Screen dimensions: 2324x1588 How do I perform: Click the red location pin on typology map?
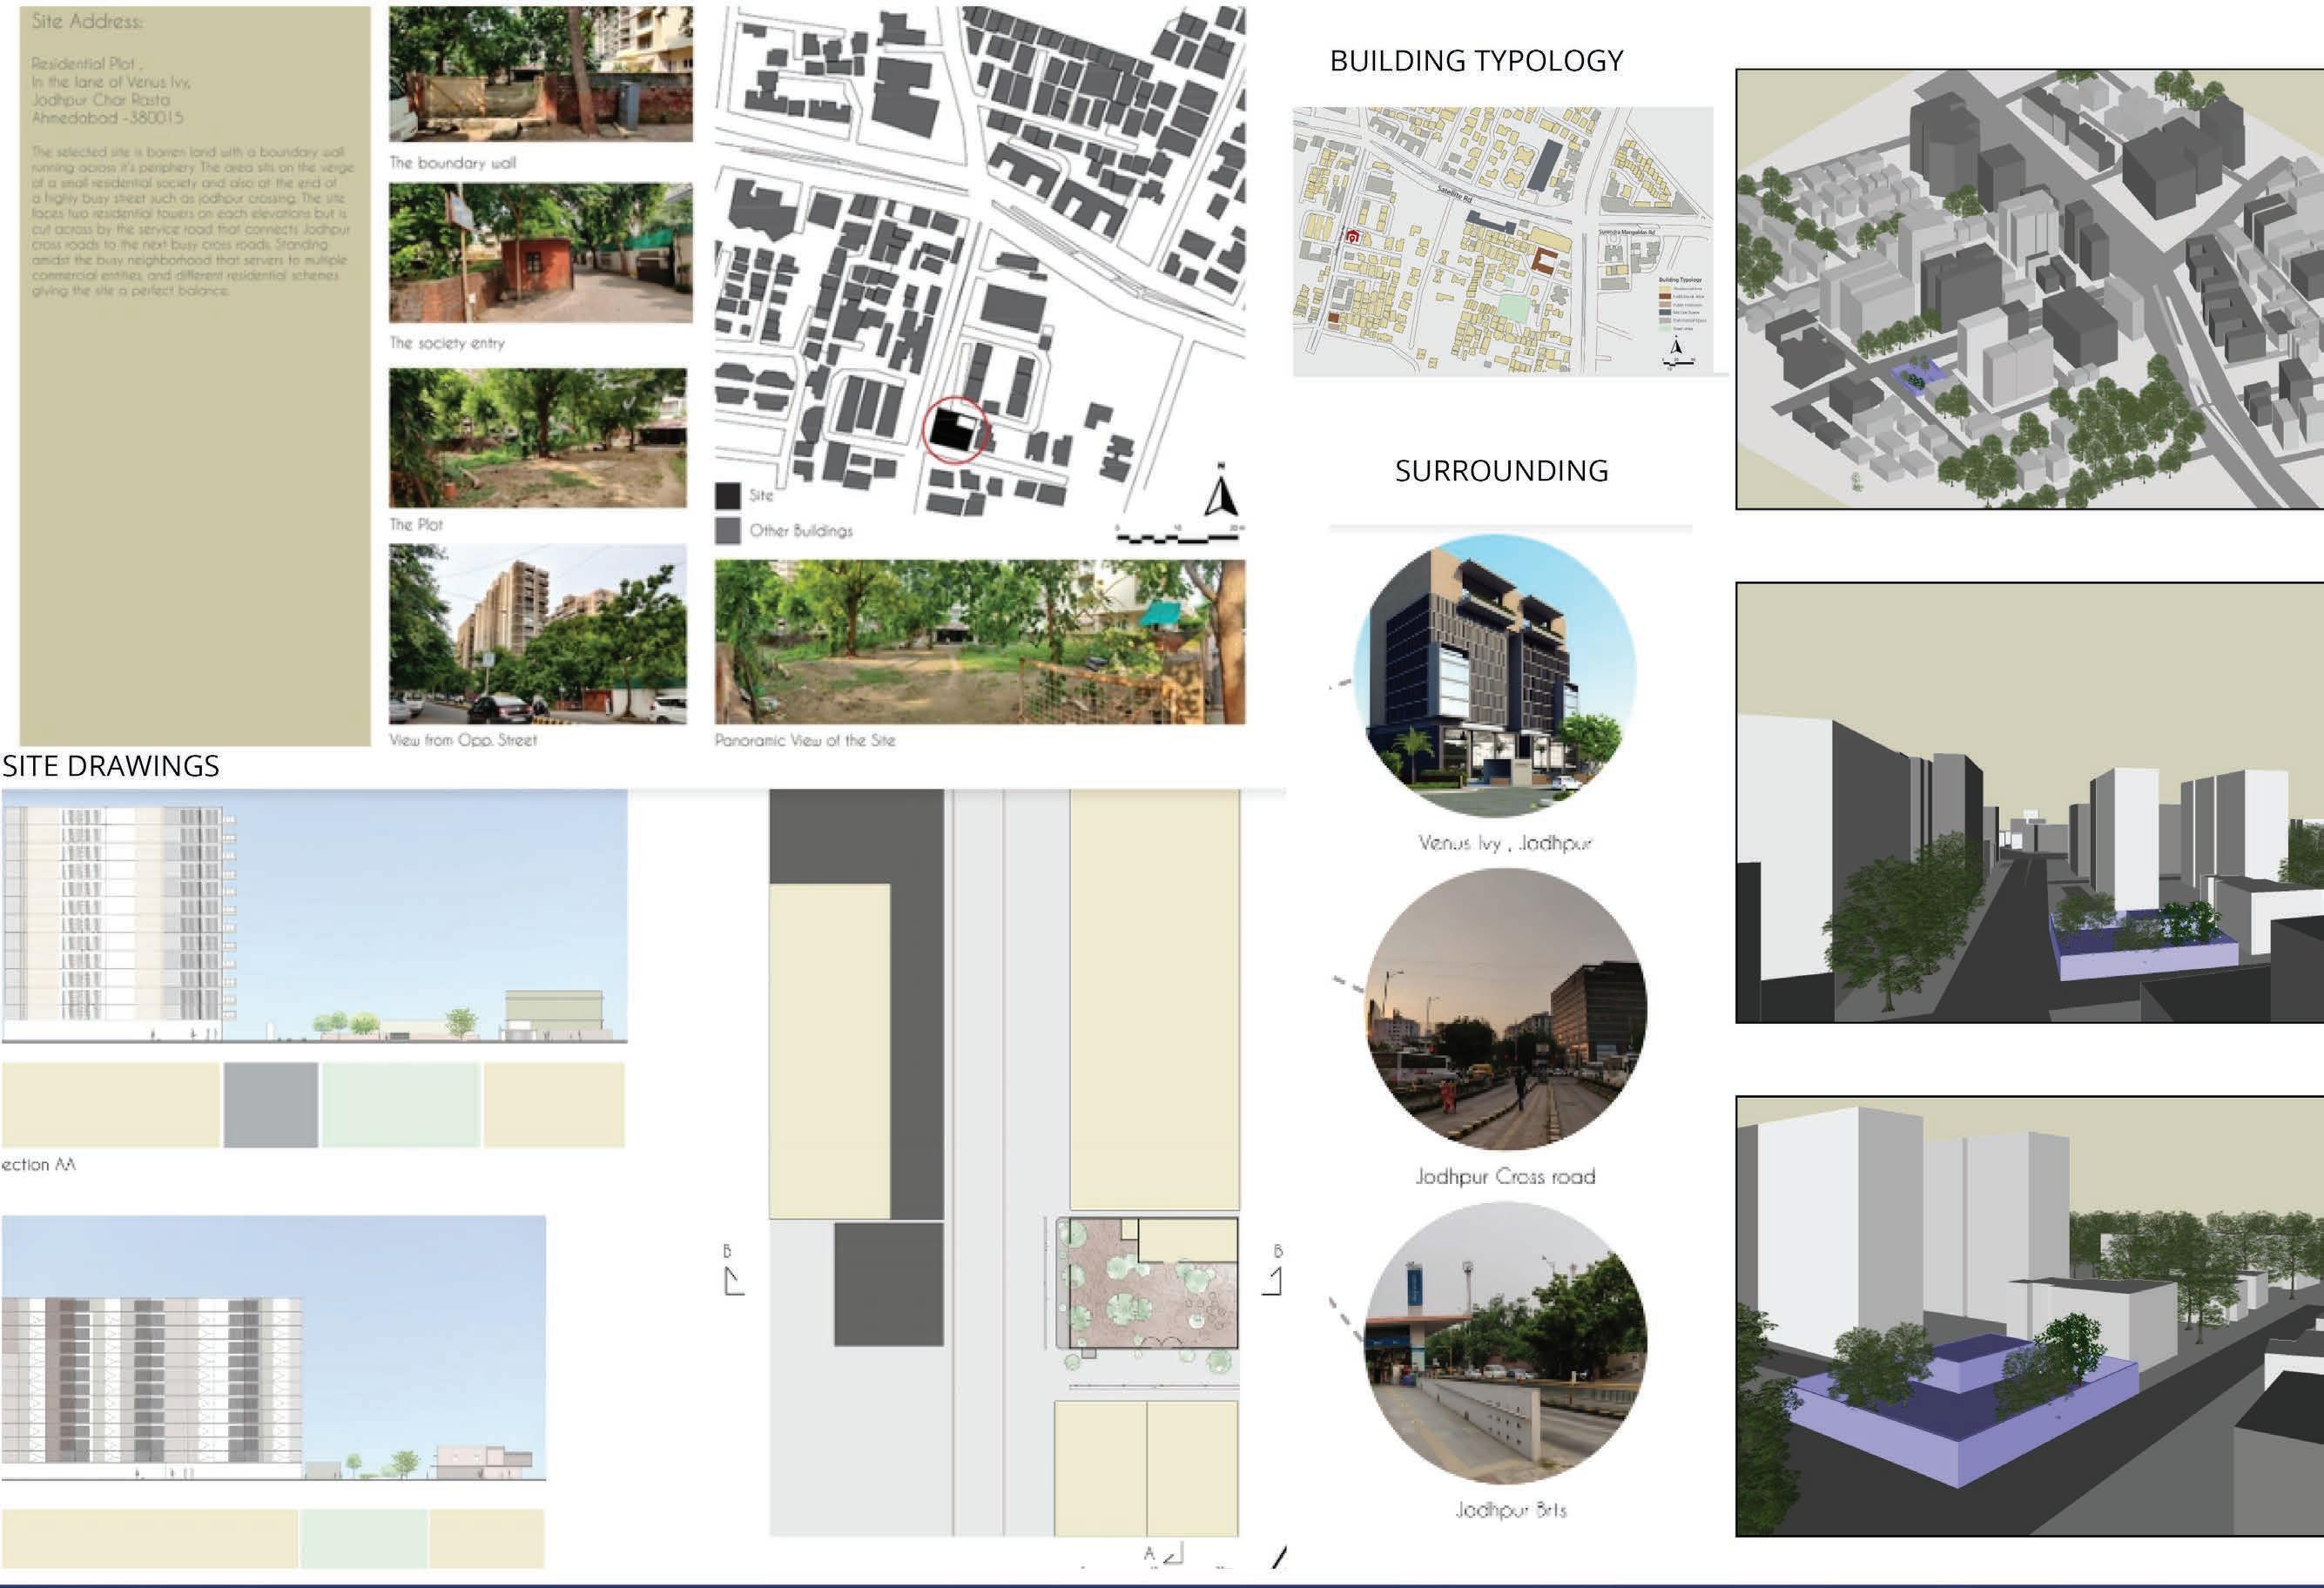(1352, 237)
